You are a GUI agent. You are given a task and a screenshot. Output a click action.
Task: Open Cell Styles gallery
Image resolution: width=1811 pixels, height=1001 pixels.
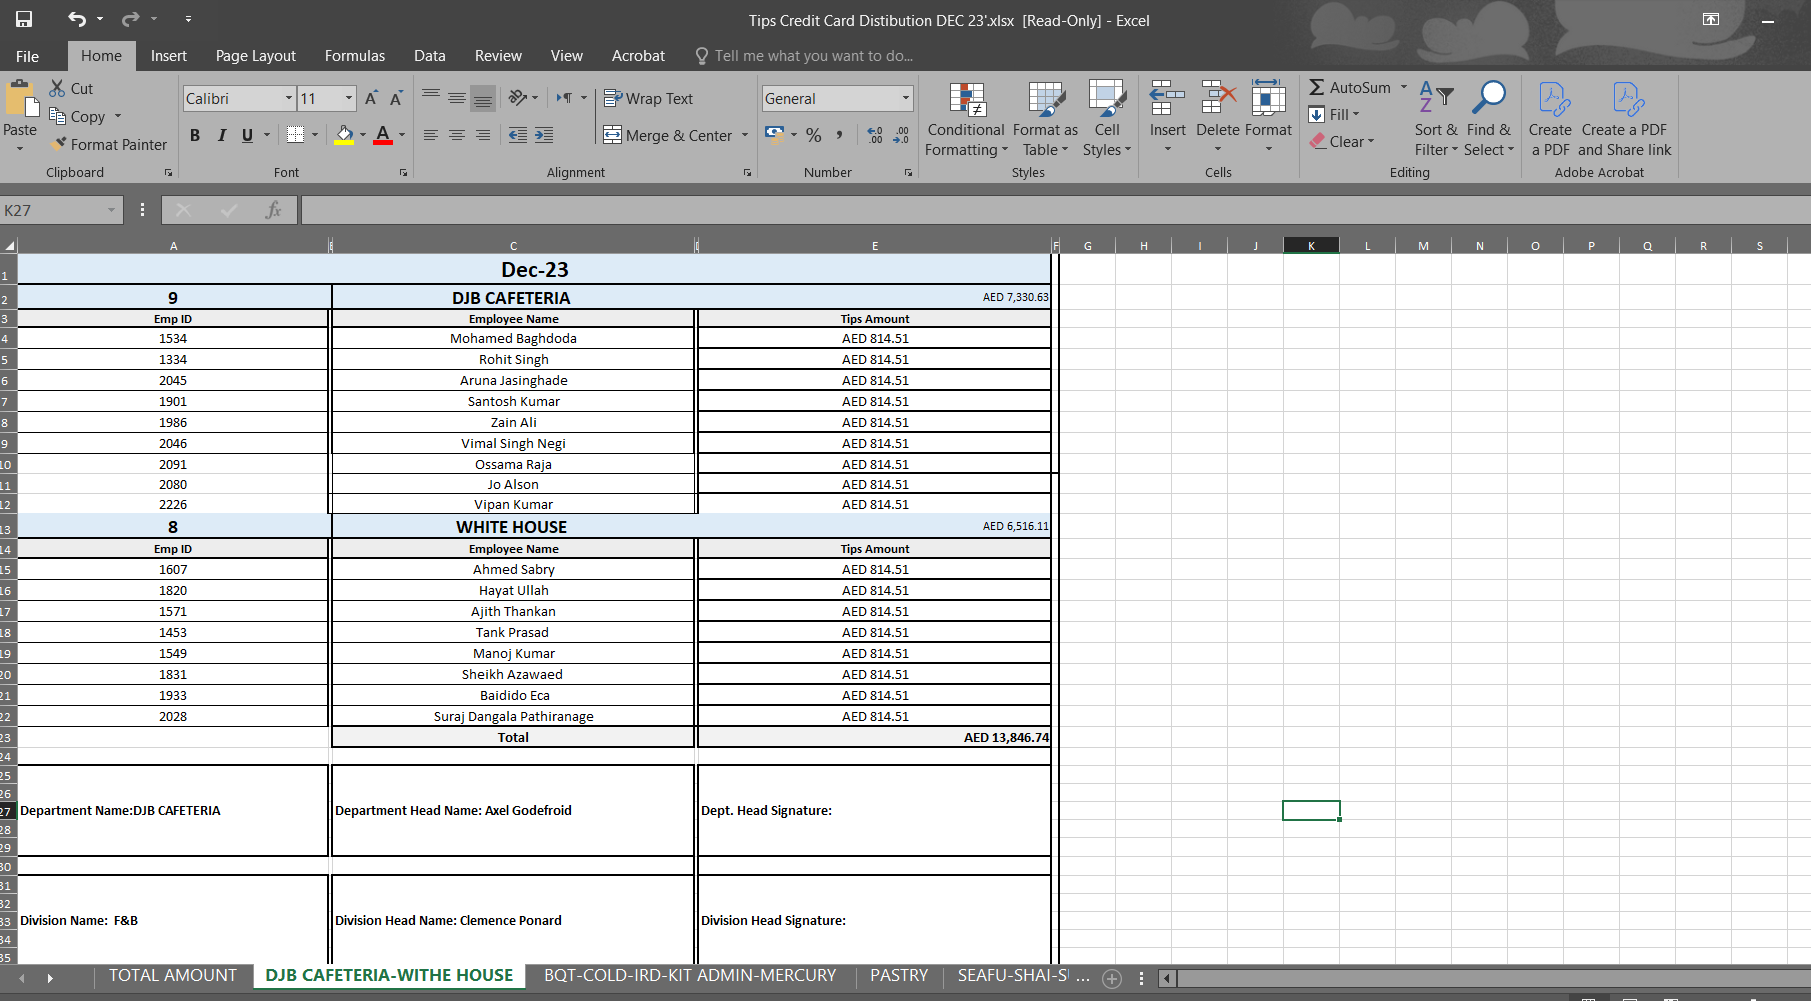click(1107, 119)
